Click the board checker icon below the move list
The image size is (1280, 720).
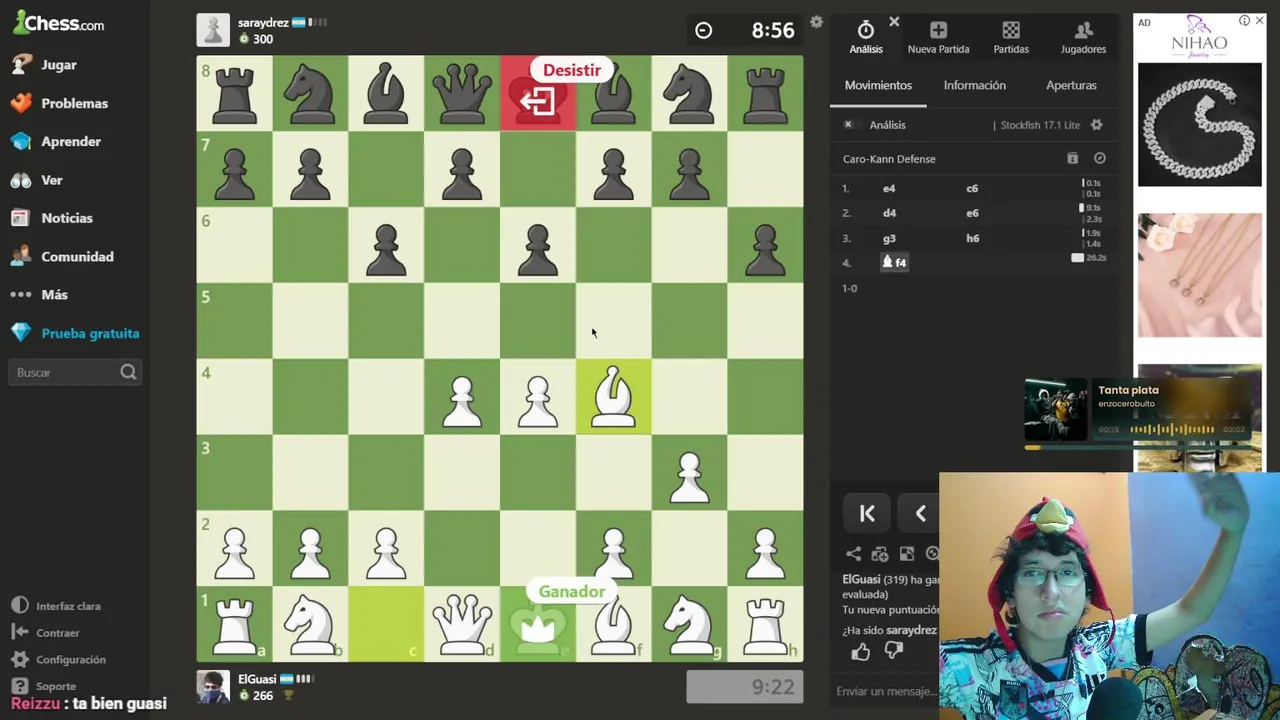pos(907,554)
